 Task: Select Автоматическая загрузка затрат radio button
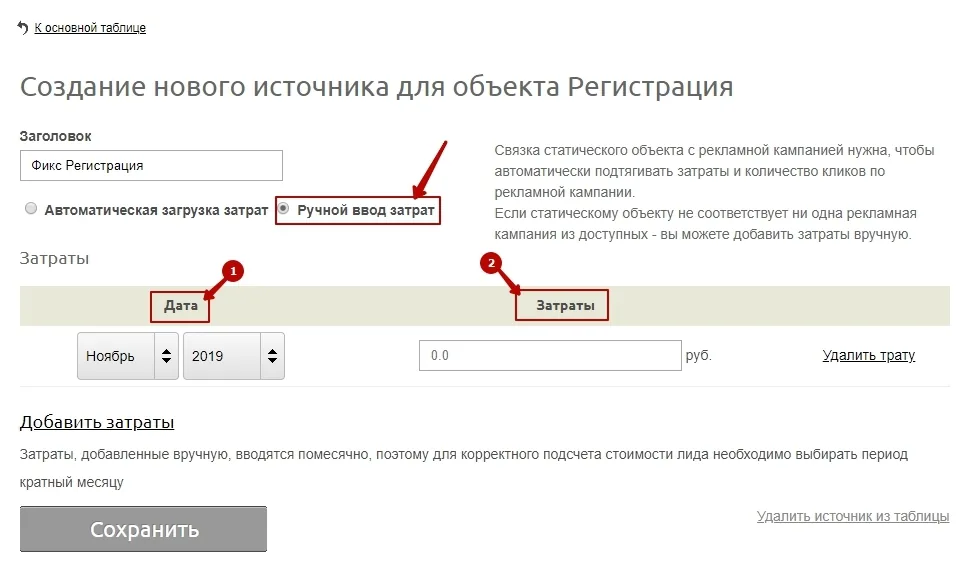point(31,209)
